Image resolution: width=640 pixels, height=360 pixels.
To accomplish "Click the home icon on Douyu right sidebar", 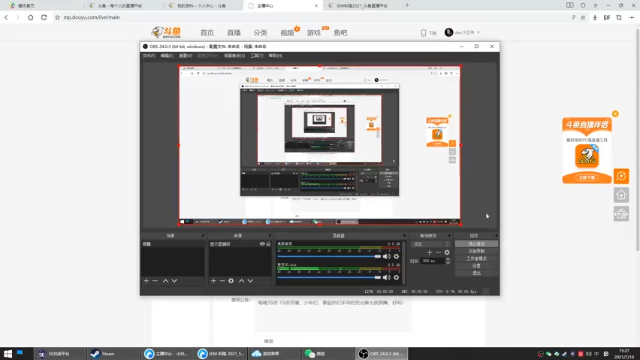I will click(x=621, y=195).
